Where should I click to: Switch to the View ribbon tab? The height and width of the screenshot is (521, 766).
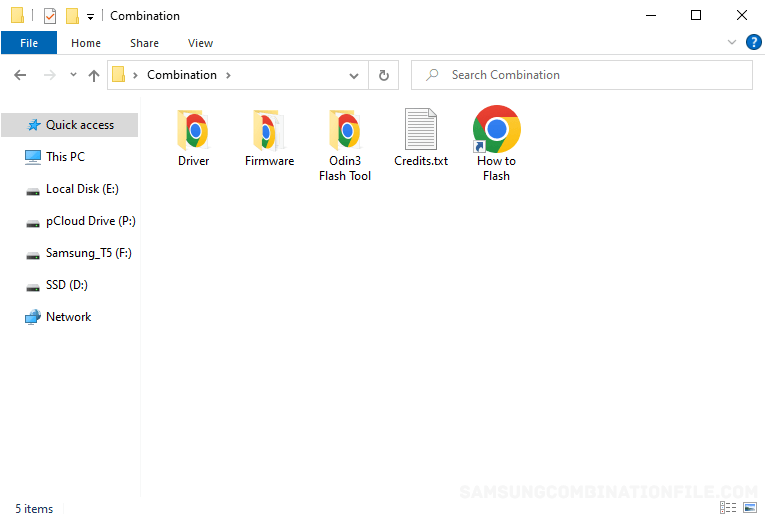(200, 43)
